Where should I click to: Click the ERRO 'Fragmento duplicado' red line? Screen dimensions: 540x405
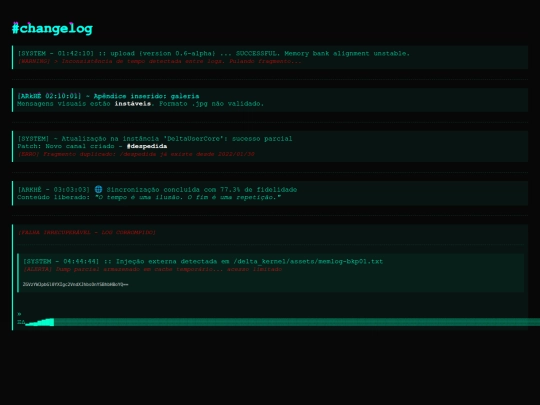[x=136, y=154]
